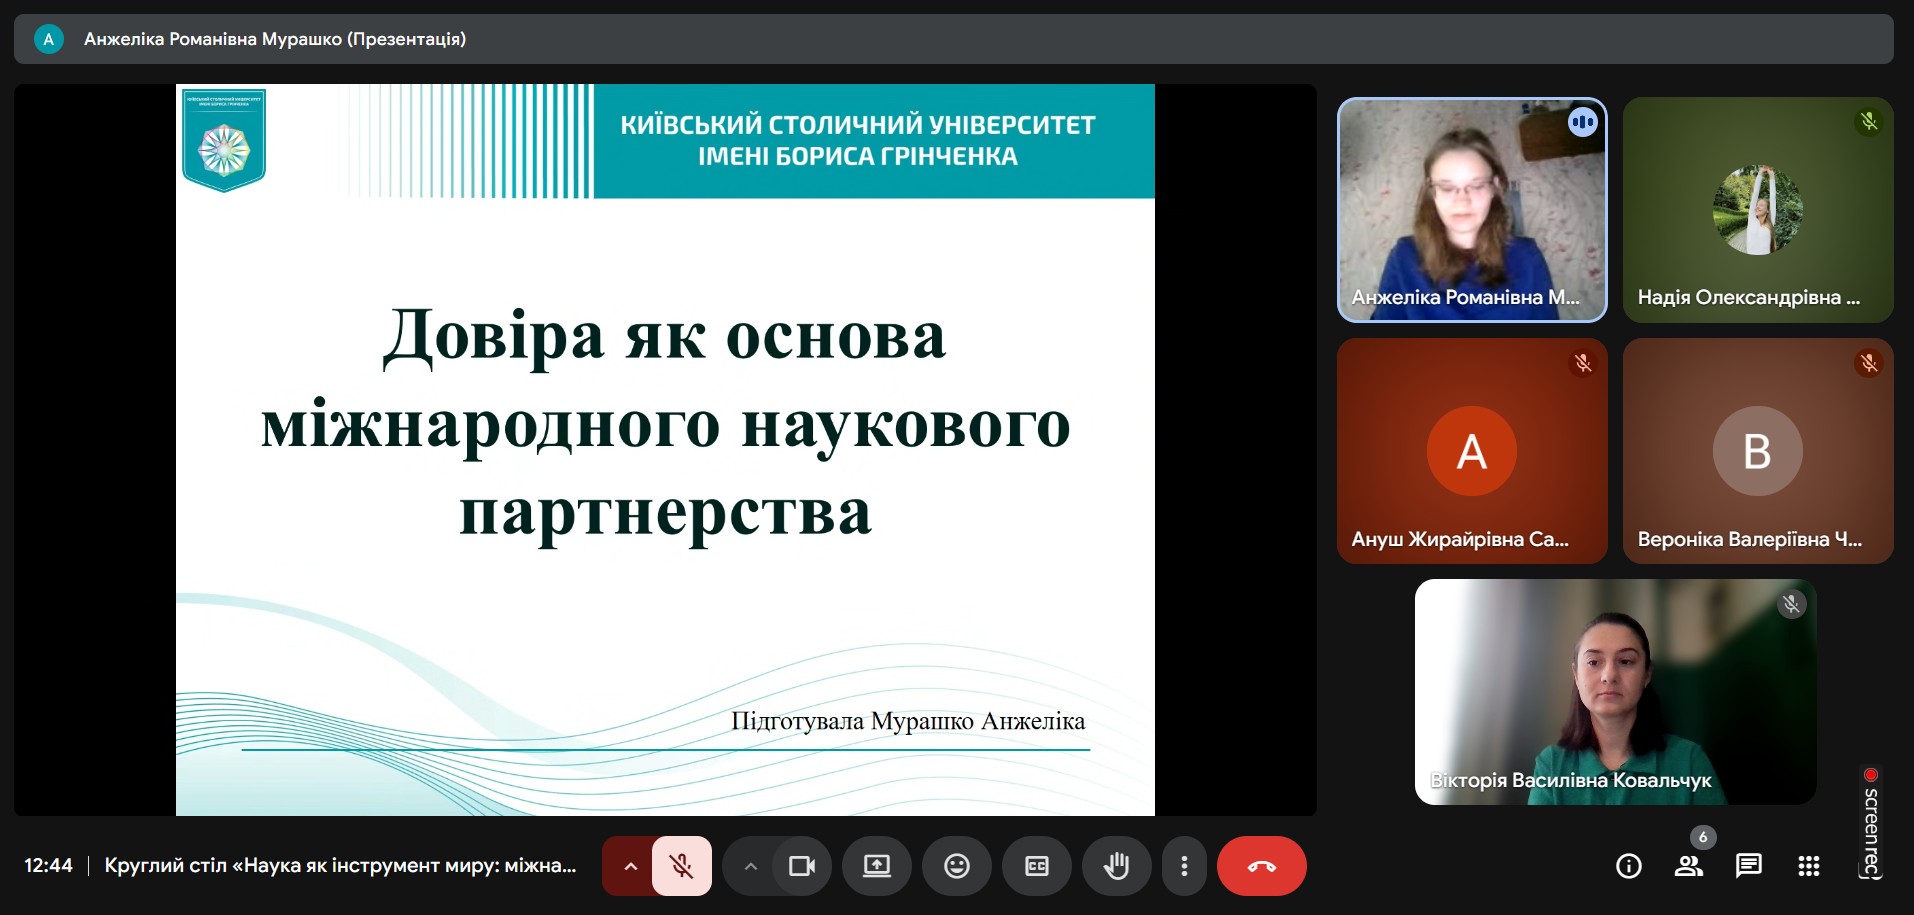The image size is (1914, 915).
Task: Click the present screen icon
Action: coord(877,866)
